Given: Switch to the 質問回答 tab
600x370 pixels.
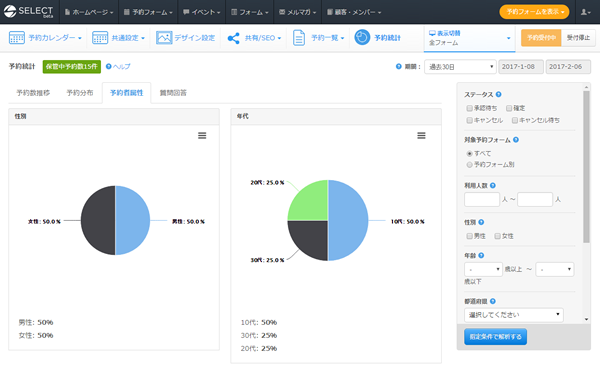Looking at the screenshot, I should [173, 93].
